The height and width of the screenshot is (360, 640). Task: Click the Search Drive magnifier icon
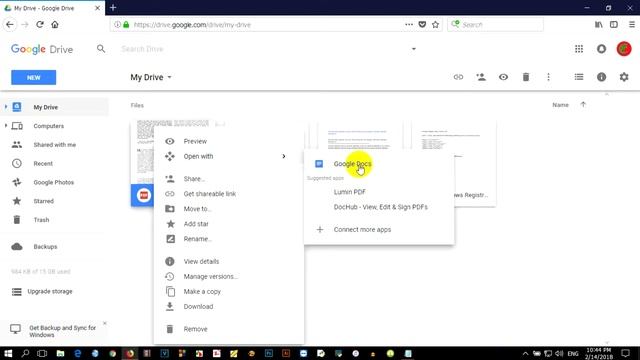101,49
